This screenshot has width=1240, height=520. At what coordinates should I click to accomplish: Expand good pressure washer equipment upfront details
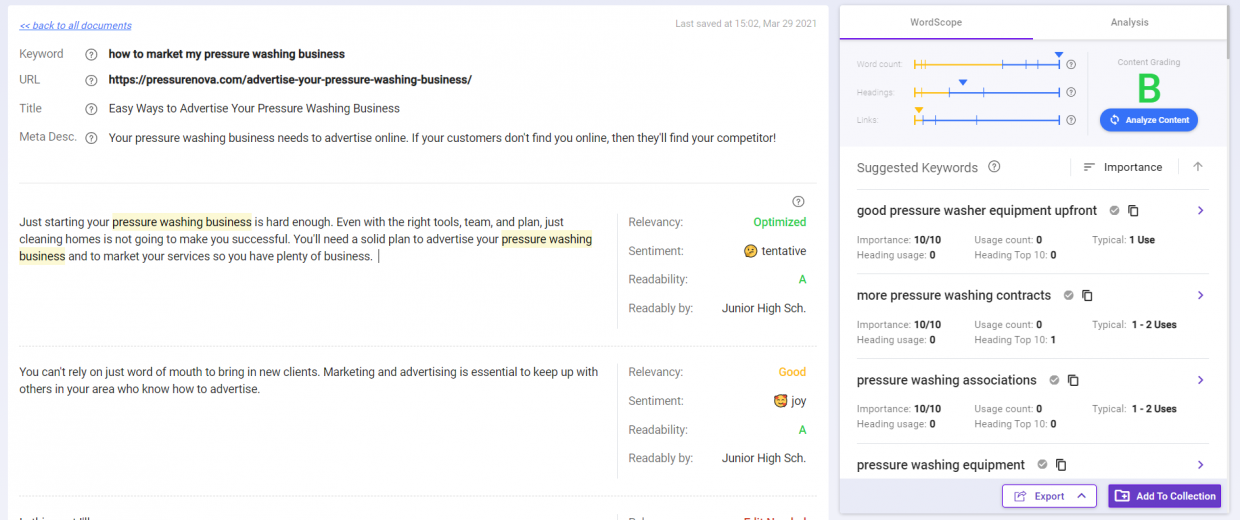tap(1200, 211)
